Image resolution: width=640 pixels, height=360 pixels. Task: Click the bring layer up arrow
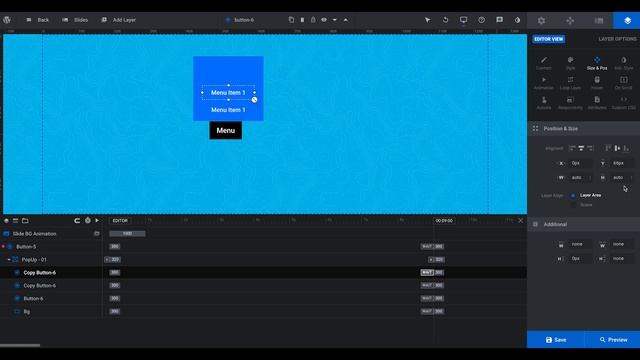[346, 20]
